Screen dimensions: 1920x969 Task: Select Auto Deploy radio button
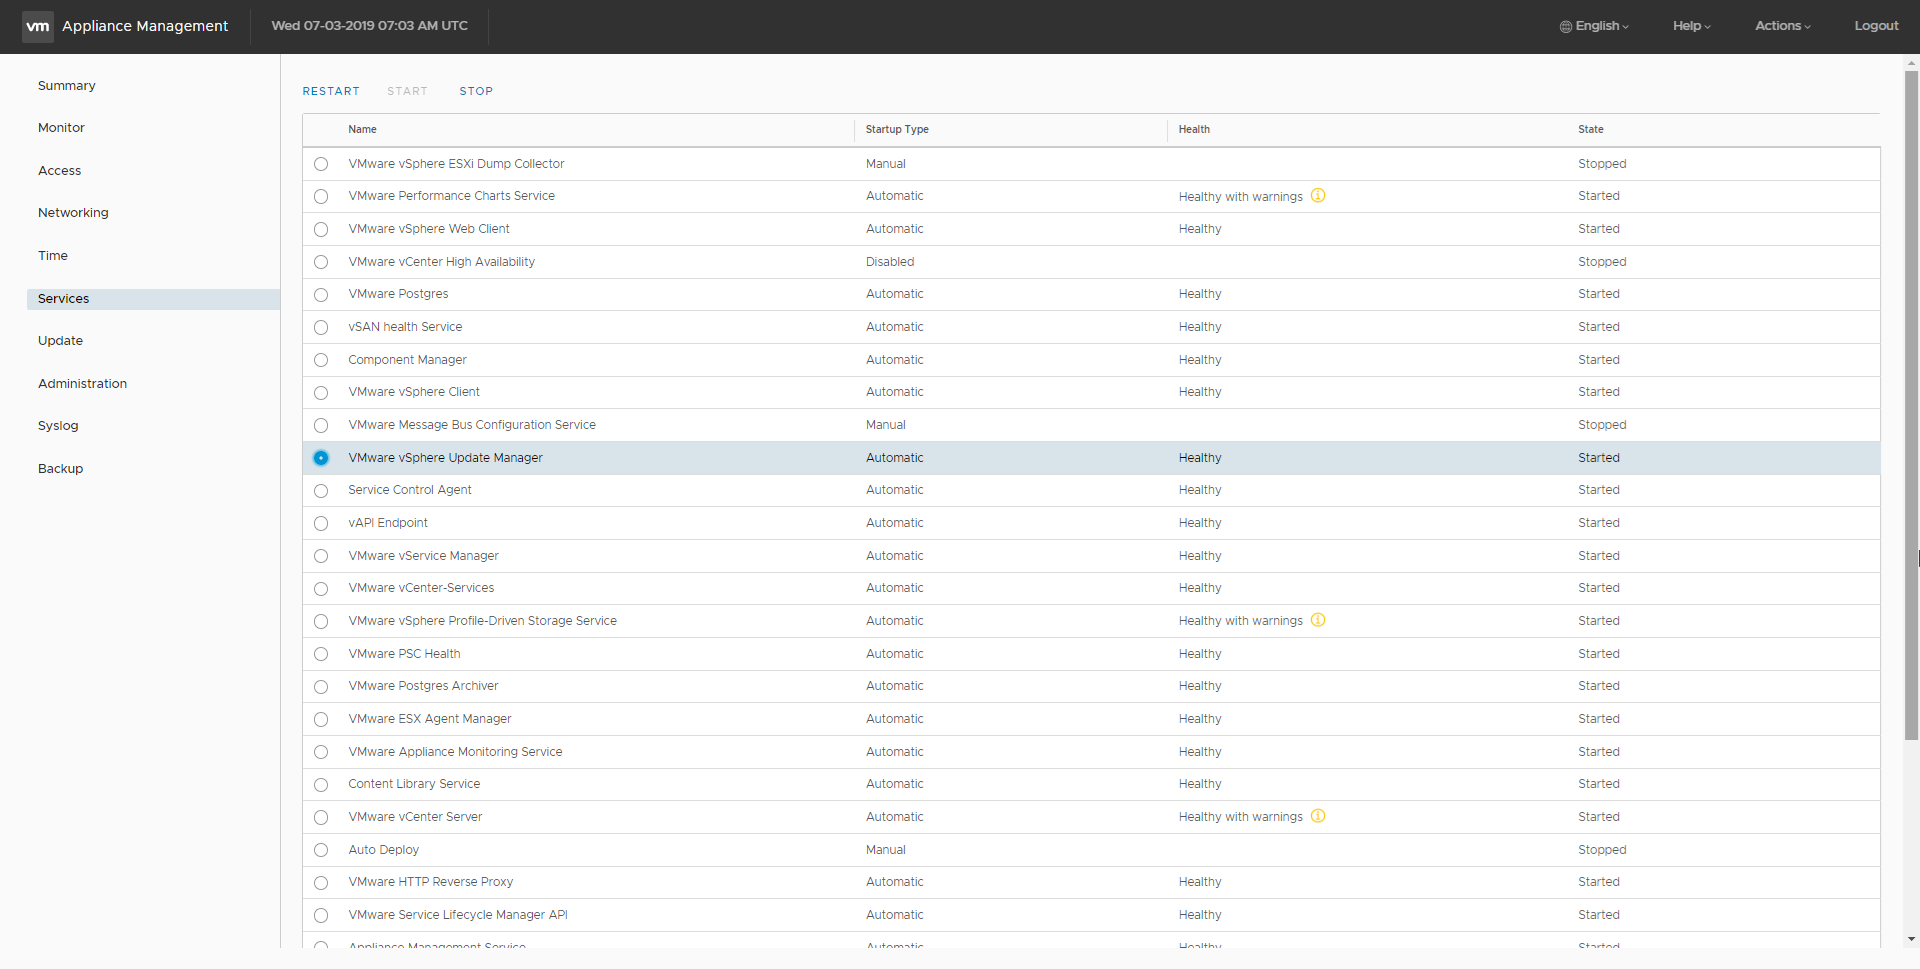click(321, 850)
